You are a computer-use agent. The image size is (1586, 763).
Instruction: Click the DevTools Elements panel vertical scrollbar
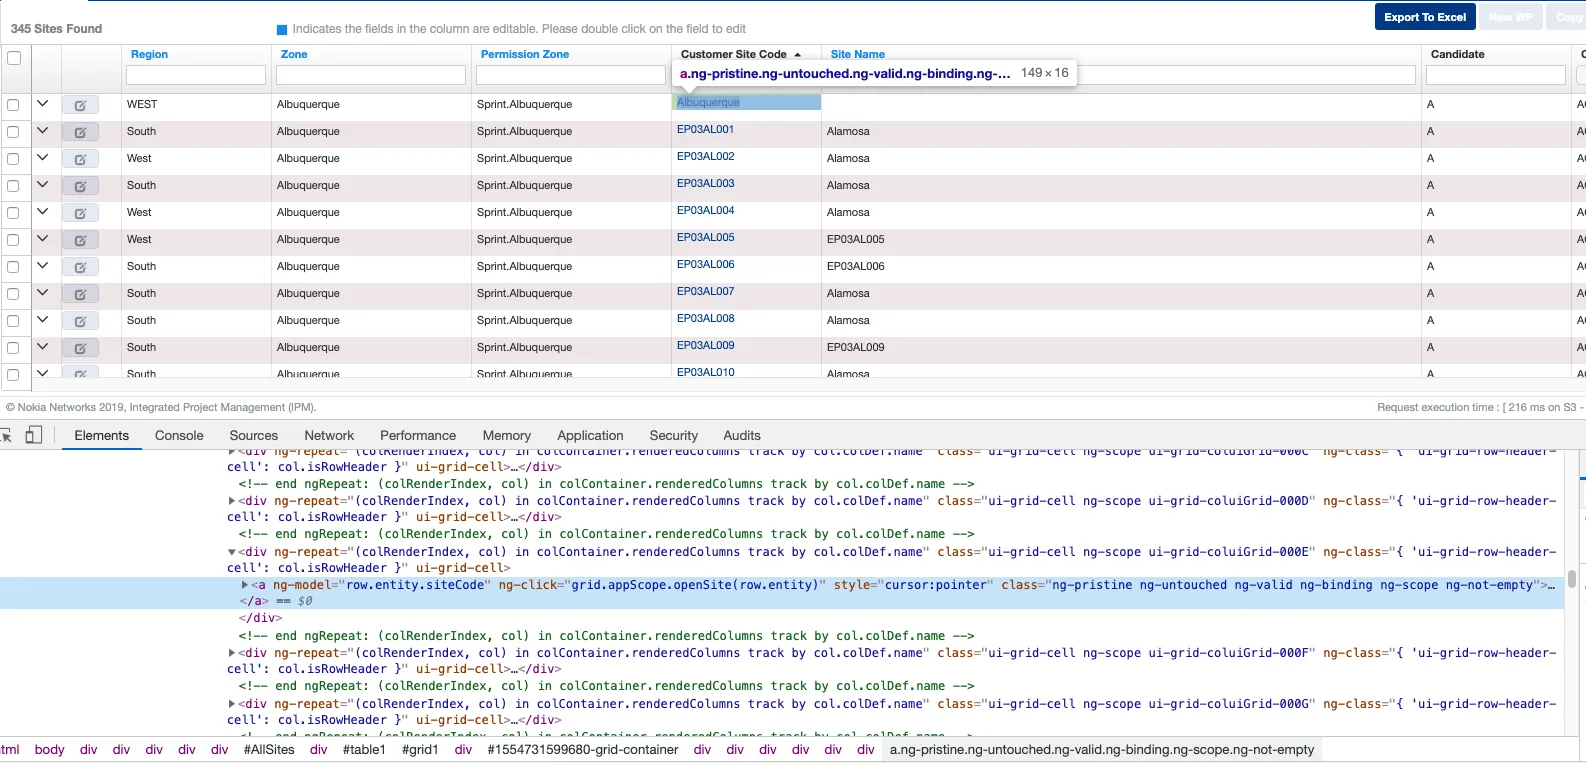coord(1571,580)
